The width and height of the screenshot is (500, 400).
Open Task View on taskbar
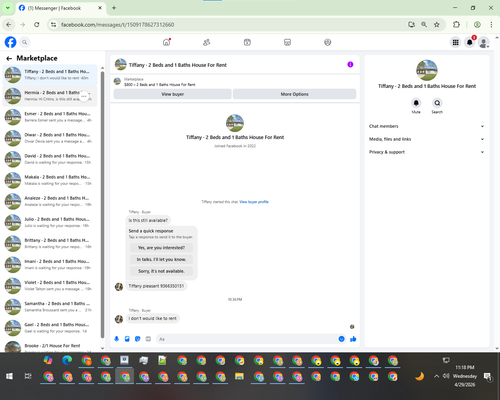pos(28,376)
